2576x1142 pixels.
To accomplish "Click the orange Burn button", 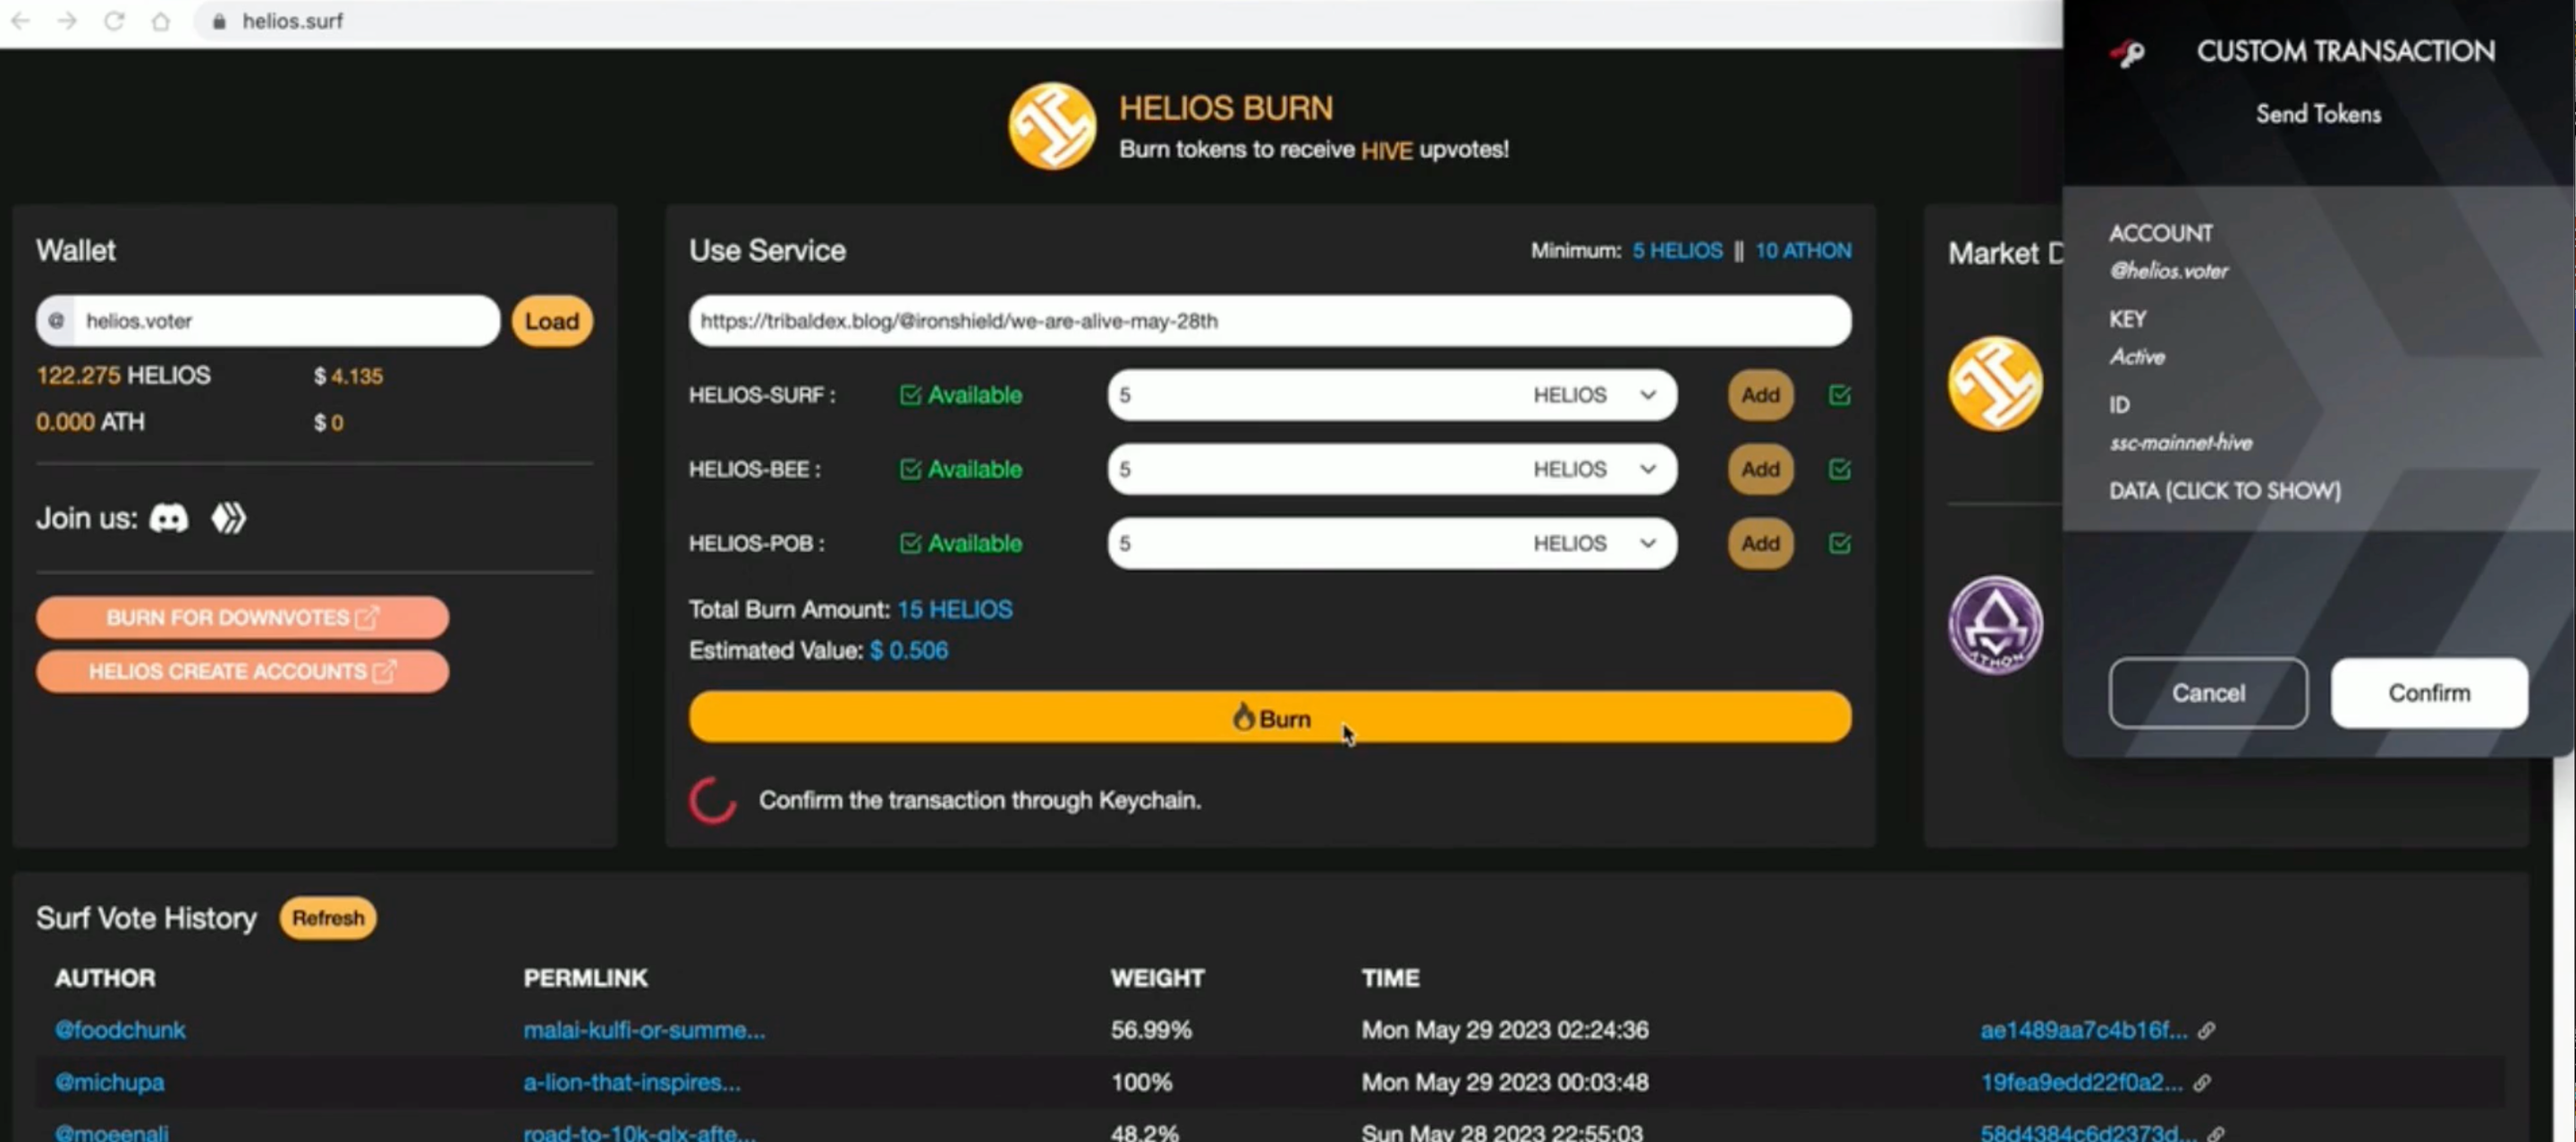I will 1270,718.
